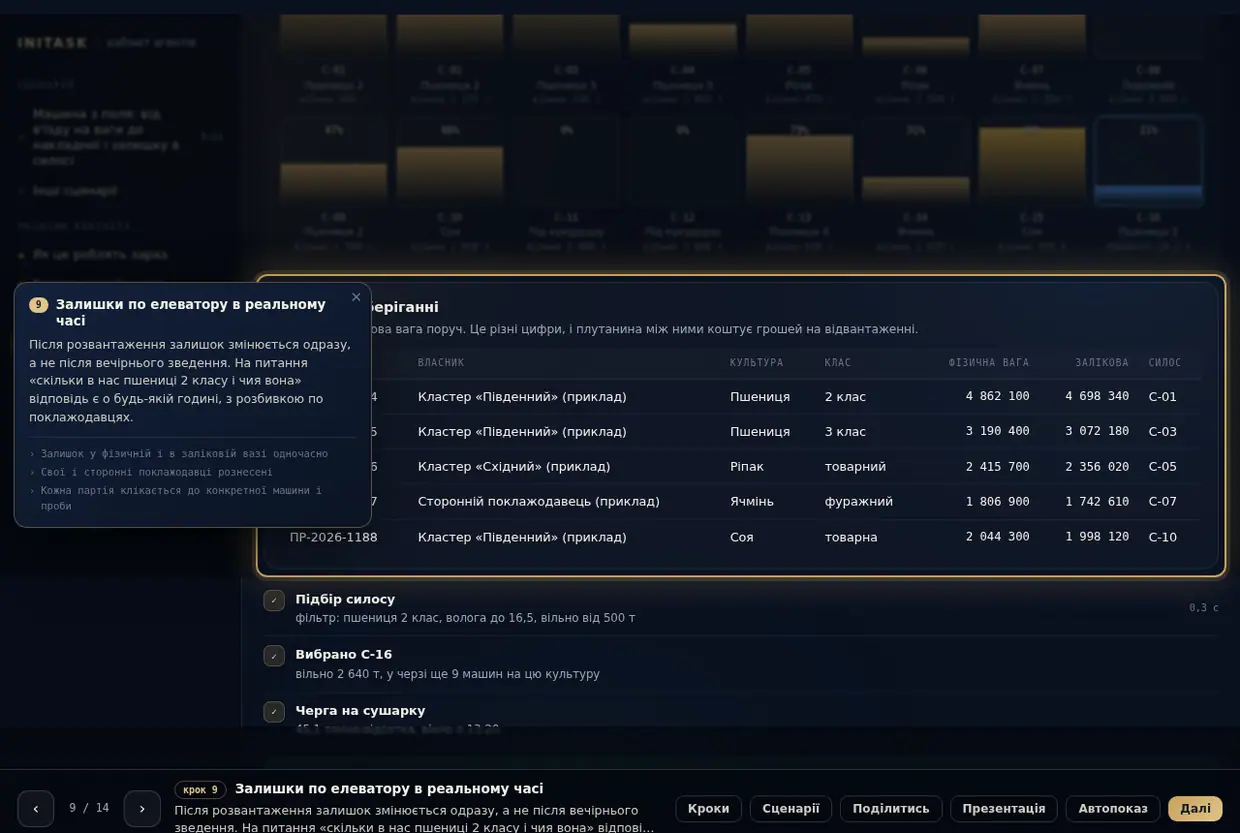The image size is (1240, 833).
Task: Click the Ріпак culture cell
Action: [746, 467]
